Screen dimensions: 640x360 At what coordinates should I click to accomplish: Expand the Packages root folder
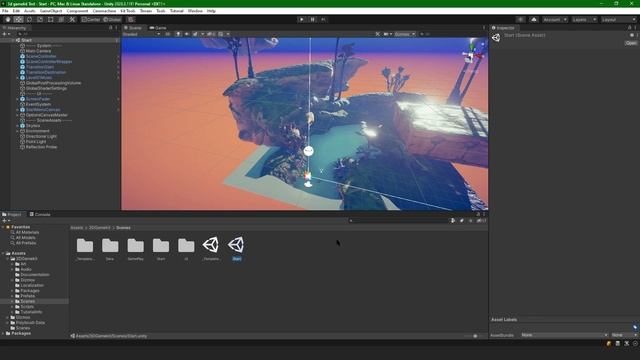[x=3, y=333]
